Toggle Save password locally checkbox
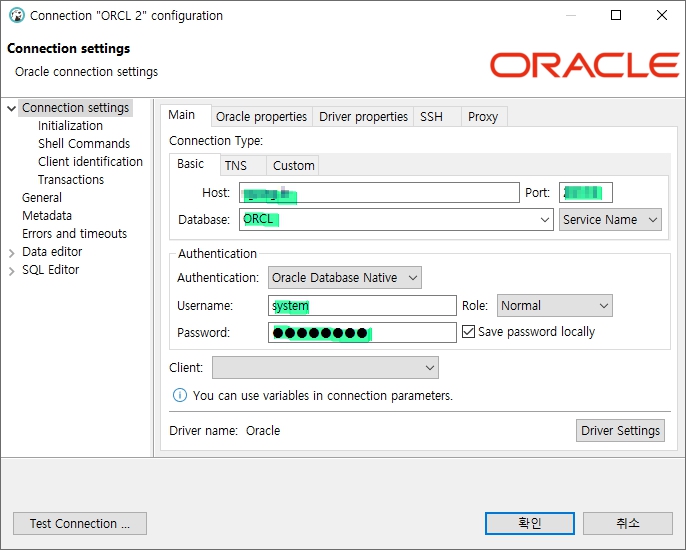The image size is (686, 550). click(468, 332)
